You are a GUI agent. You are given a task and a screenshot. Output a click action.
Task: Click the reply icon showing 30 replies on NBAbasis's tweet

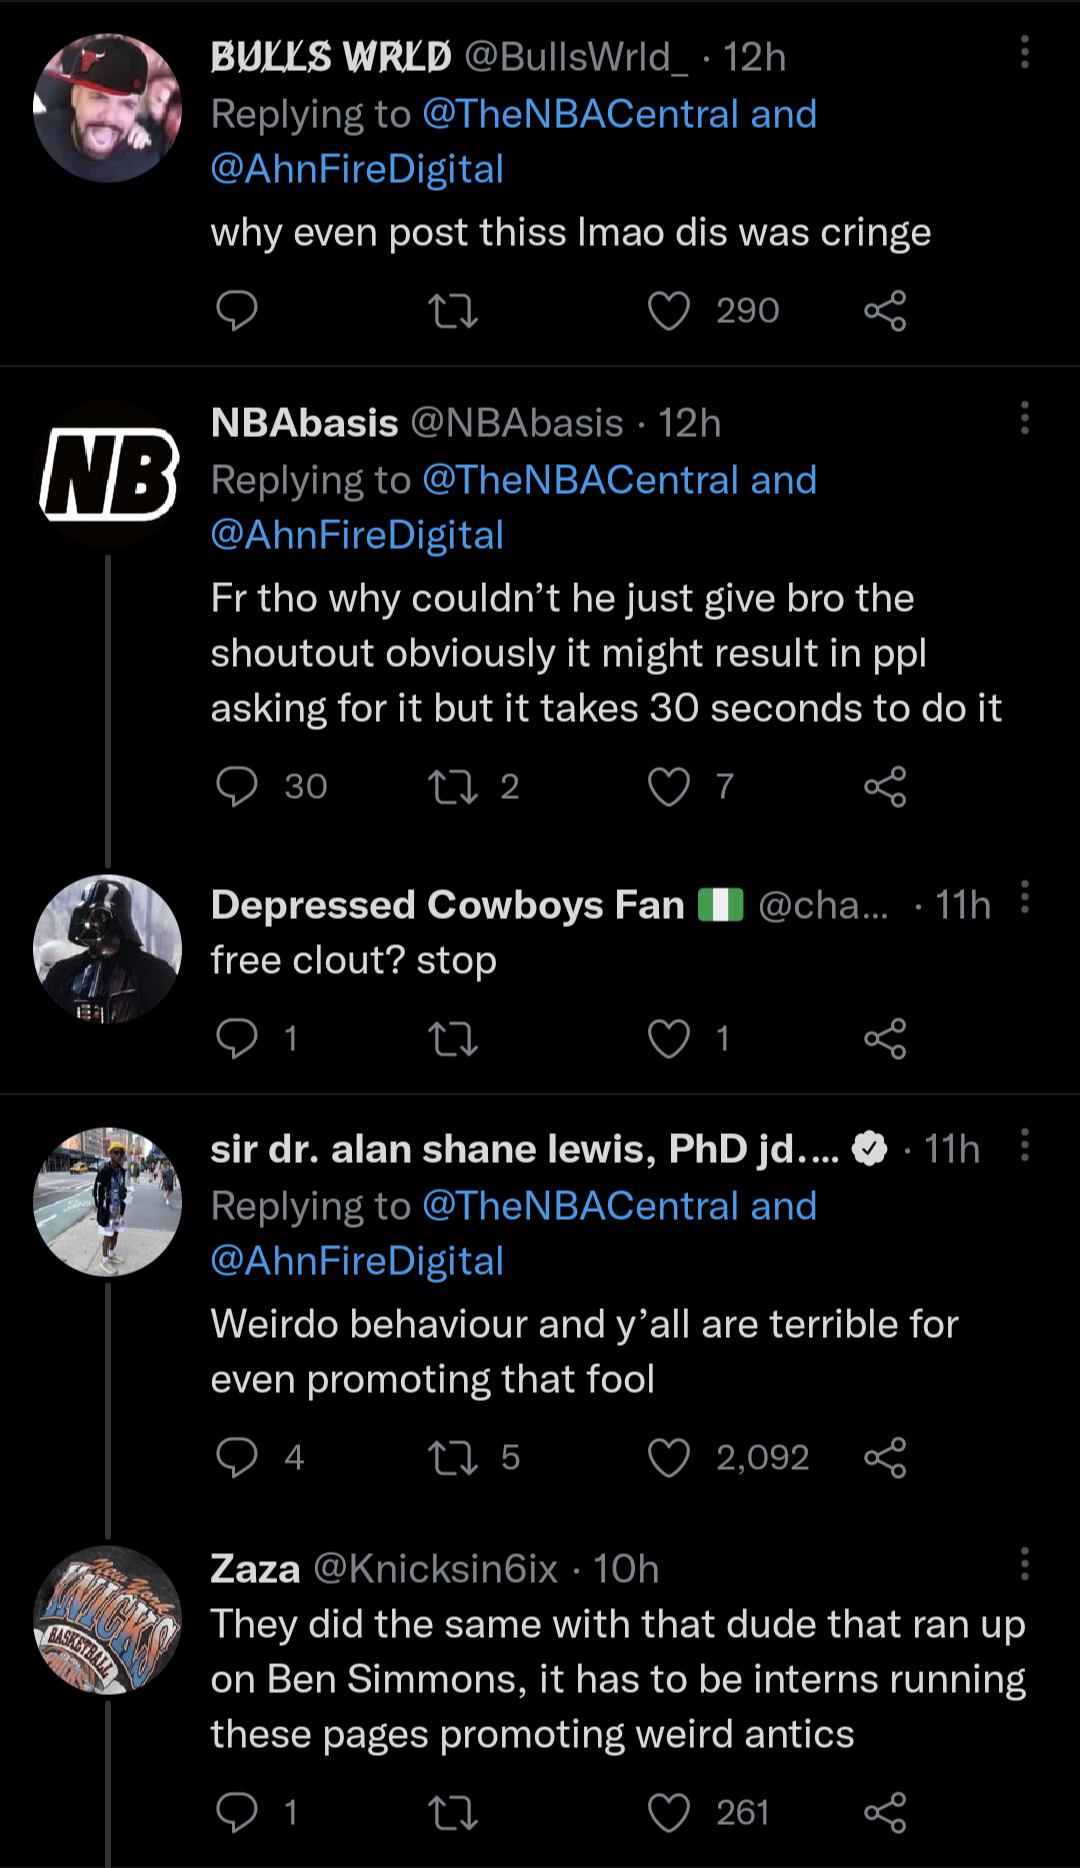coord(237,785)
